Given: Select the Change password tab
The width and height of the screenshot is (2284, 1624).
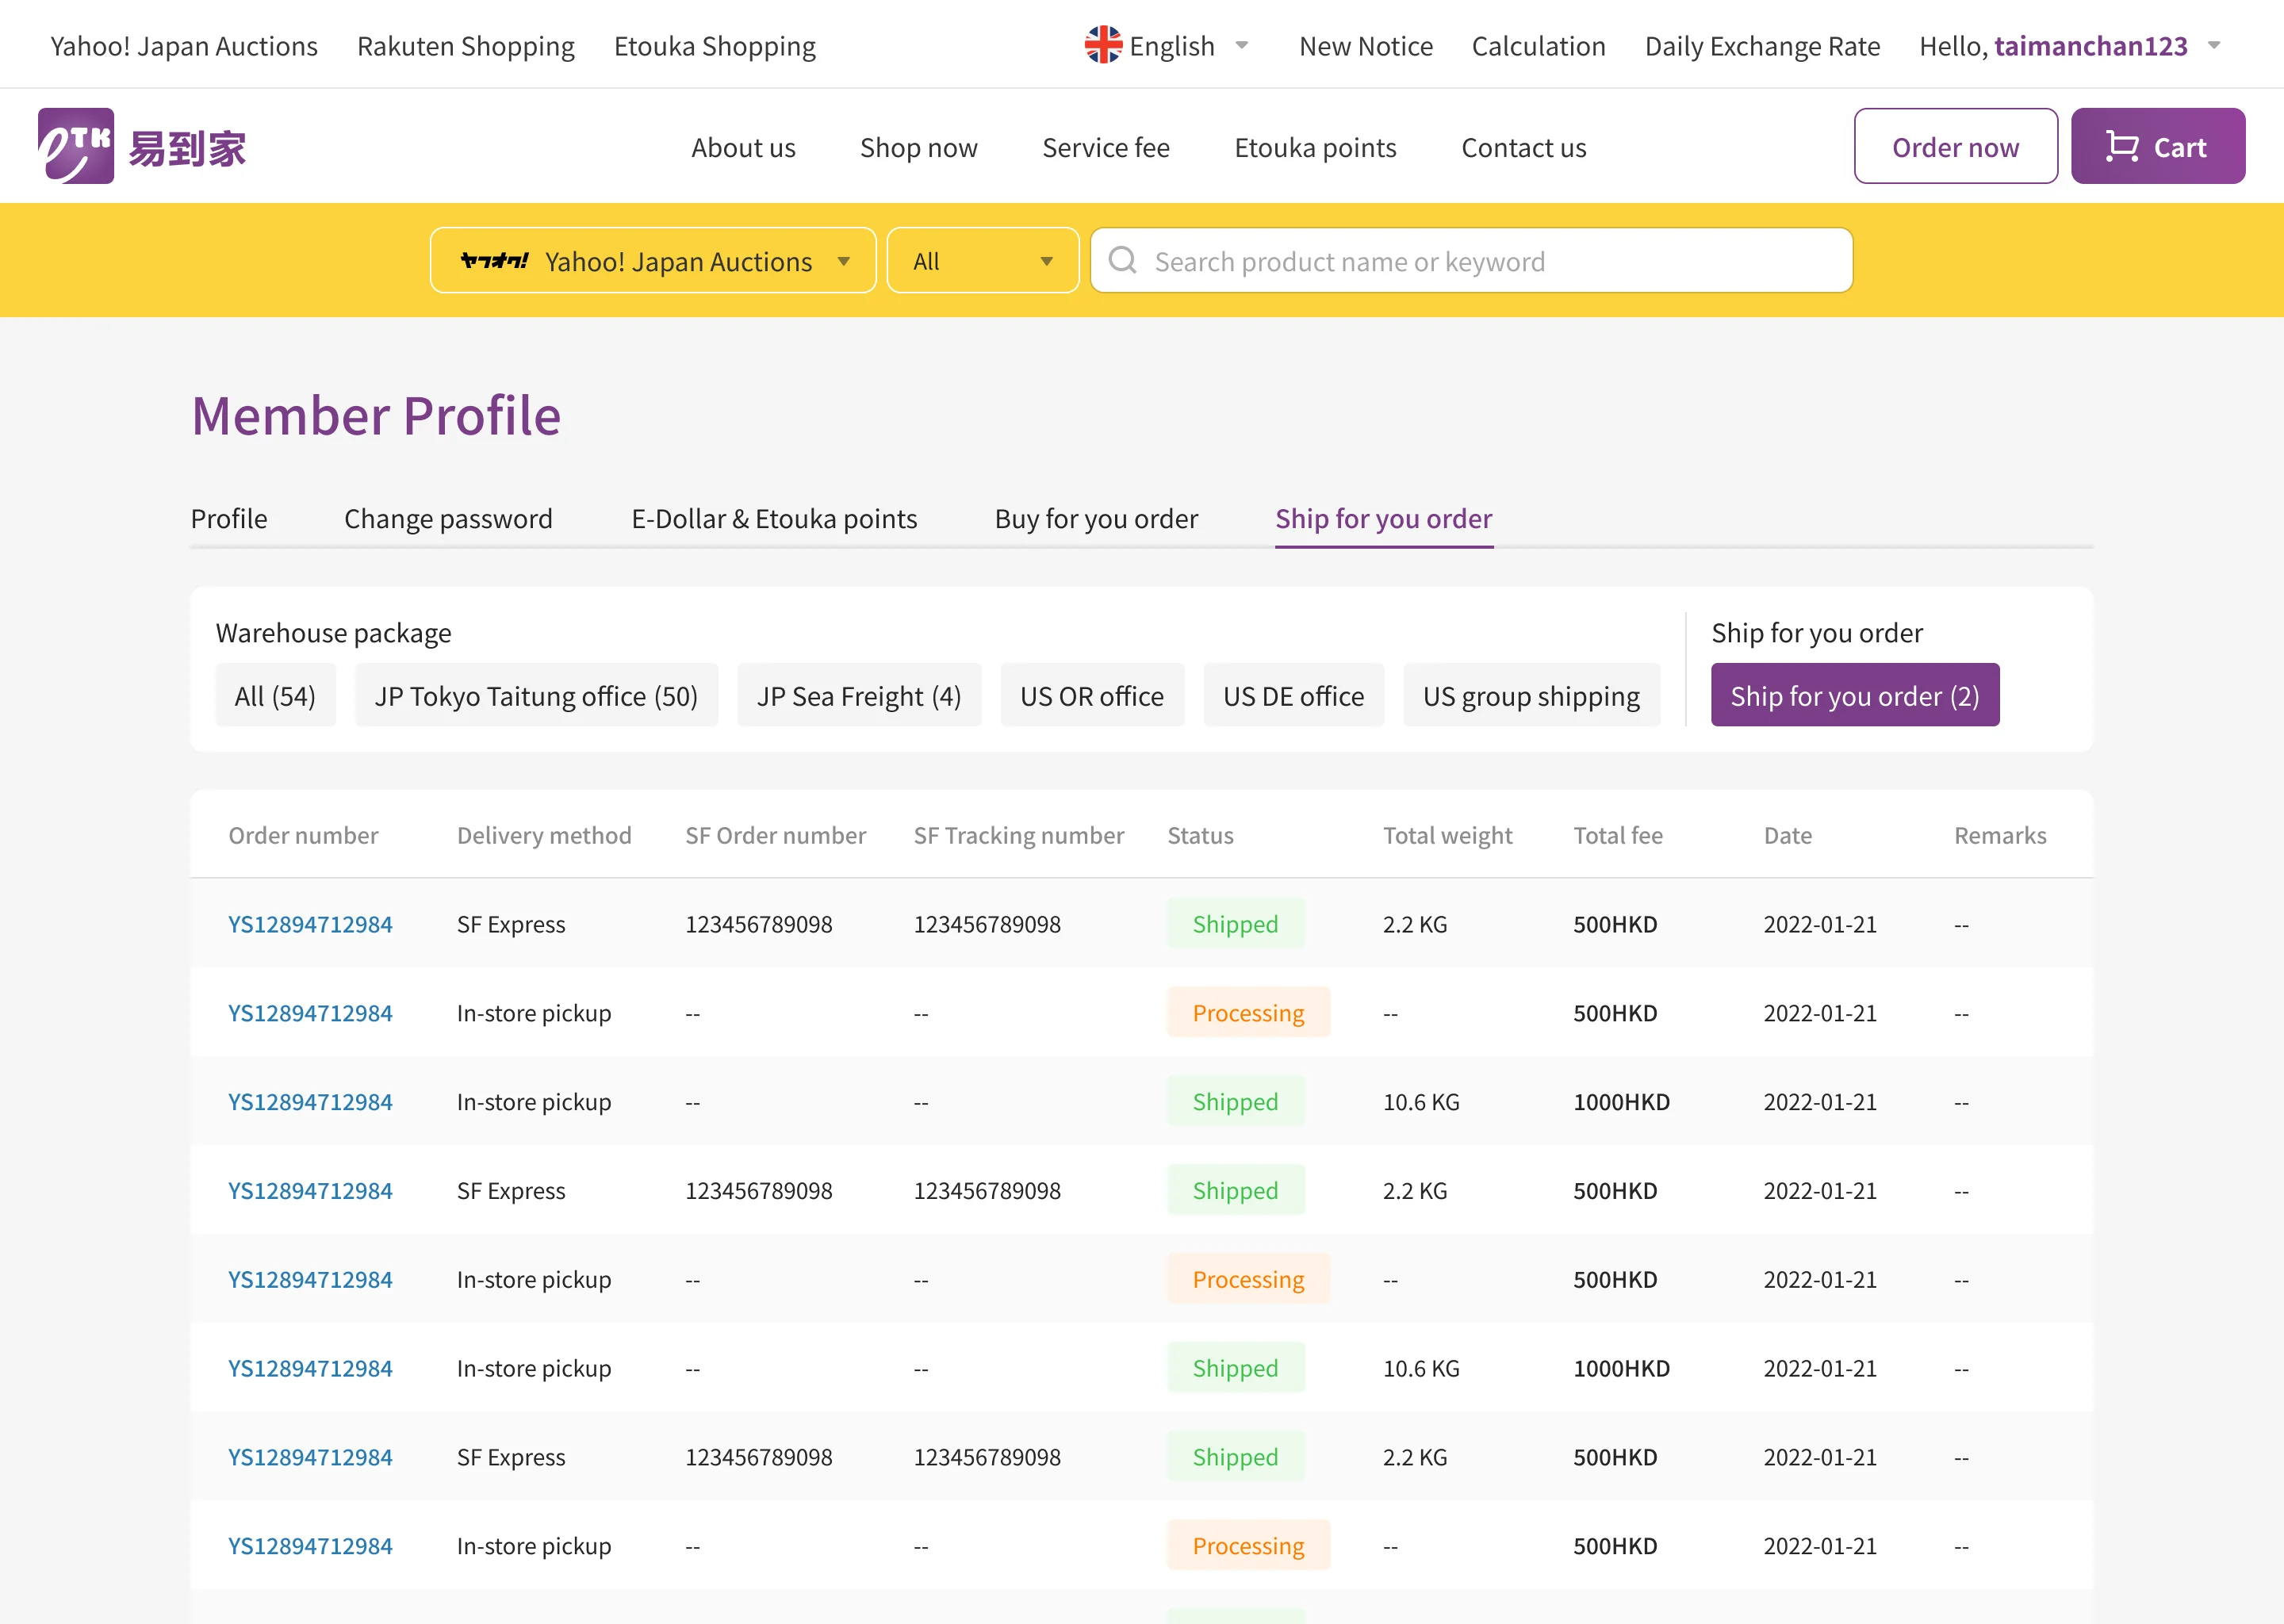Looking at the screenshot, I should (x=448, y=518).
